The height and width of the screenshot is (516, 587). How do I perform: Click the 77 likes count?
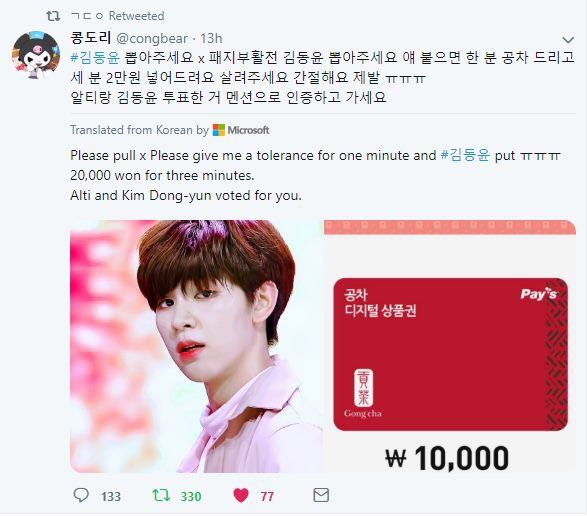267,497
